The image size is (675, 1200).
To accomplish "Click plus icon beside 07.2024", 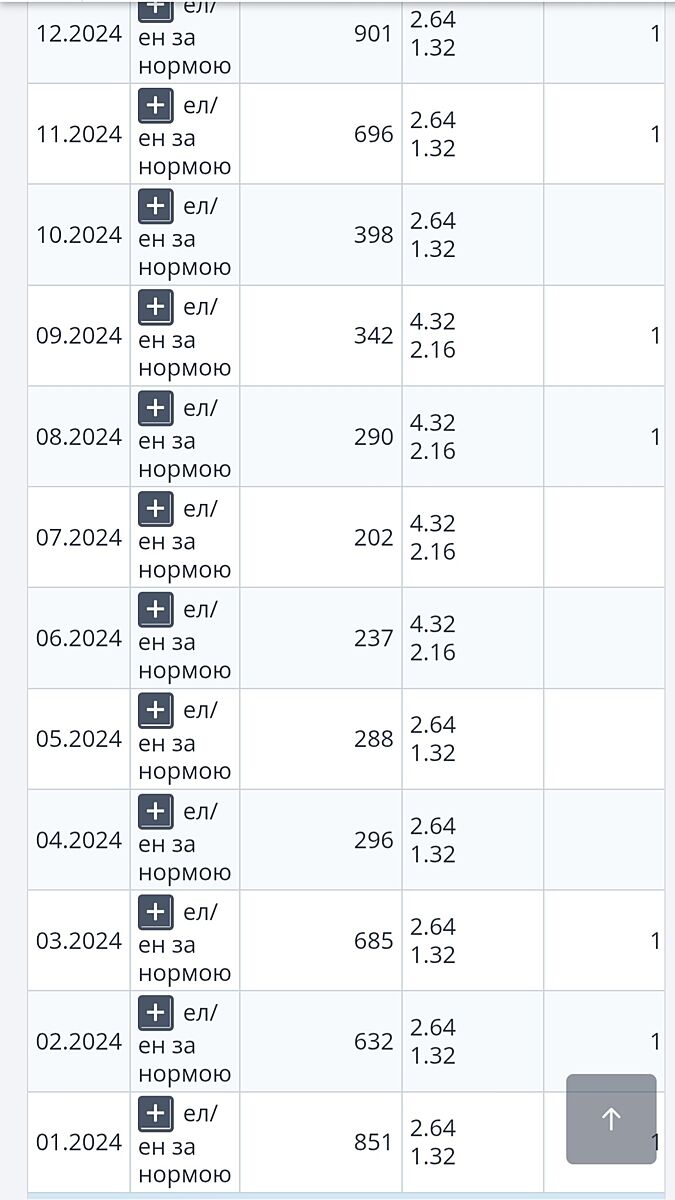I will click(x=155, y=508).
